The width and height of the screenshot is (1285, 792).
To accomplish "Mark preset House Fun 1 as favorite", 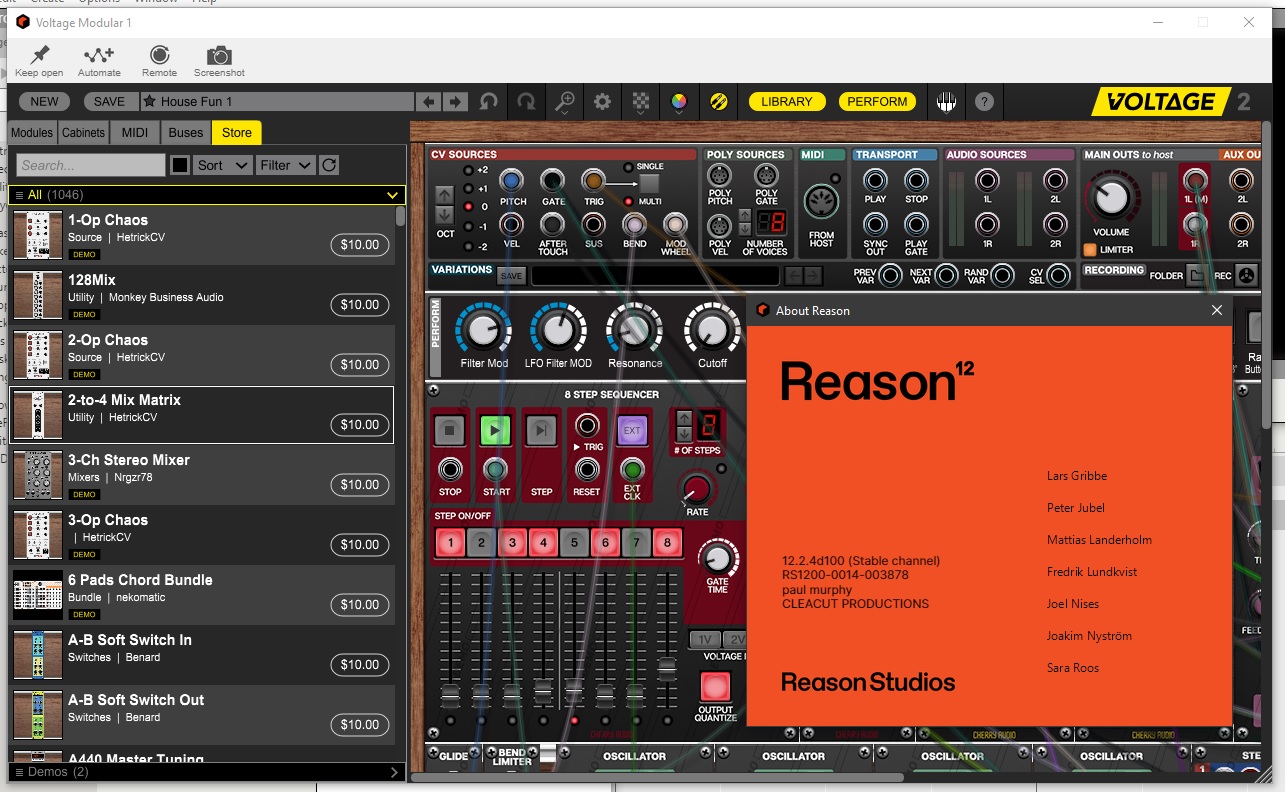I will click(149, 101).
